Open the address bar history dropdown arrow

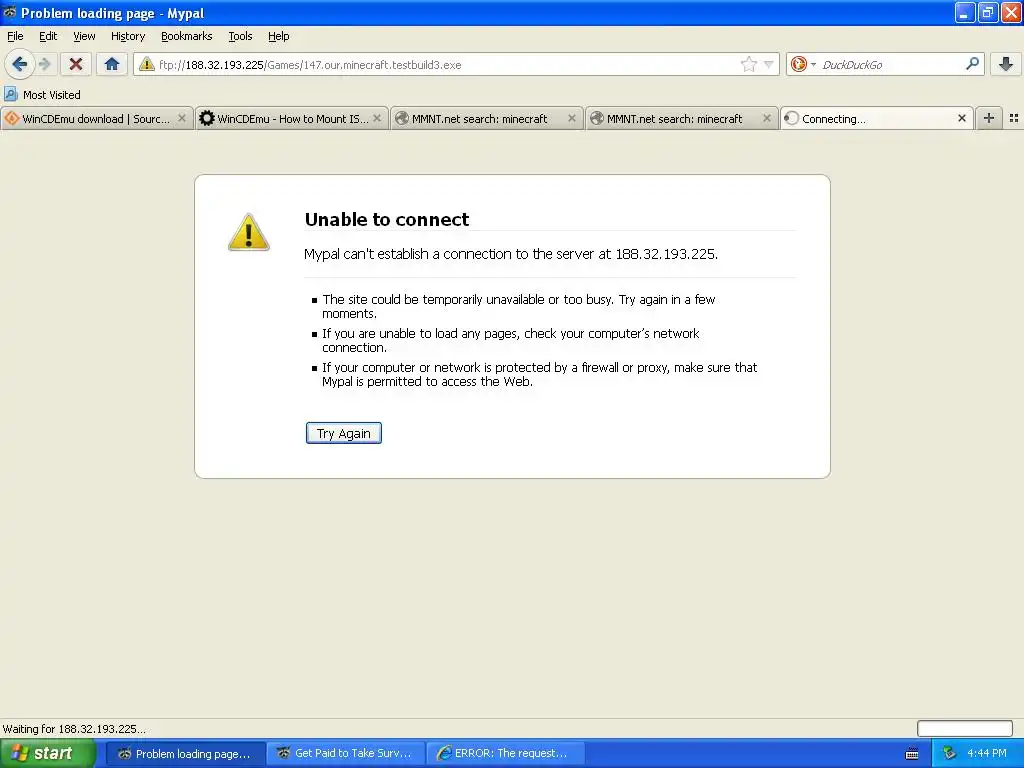pos(769,64)
